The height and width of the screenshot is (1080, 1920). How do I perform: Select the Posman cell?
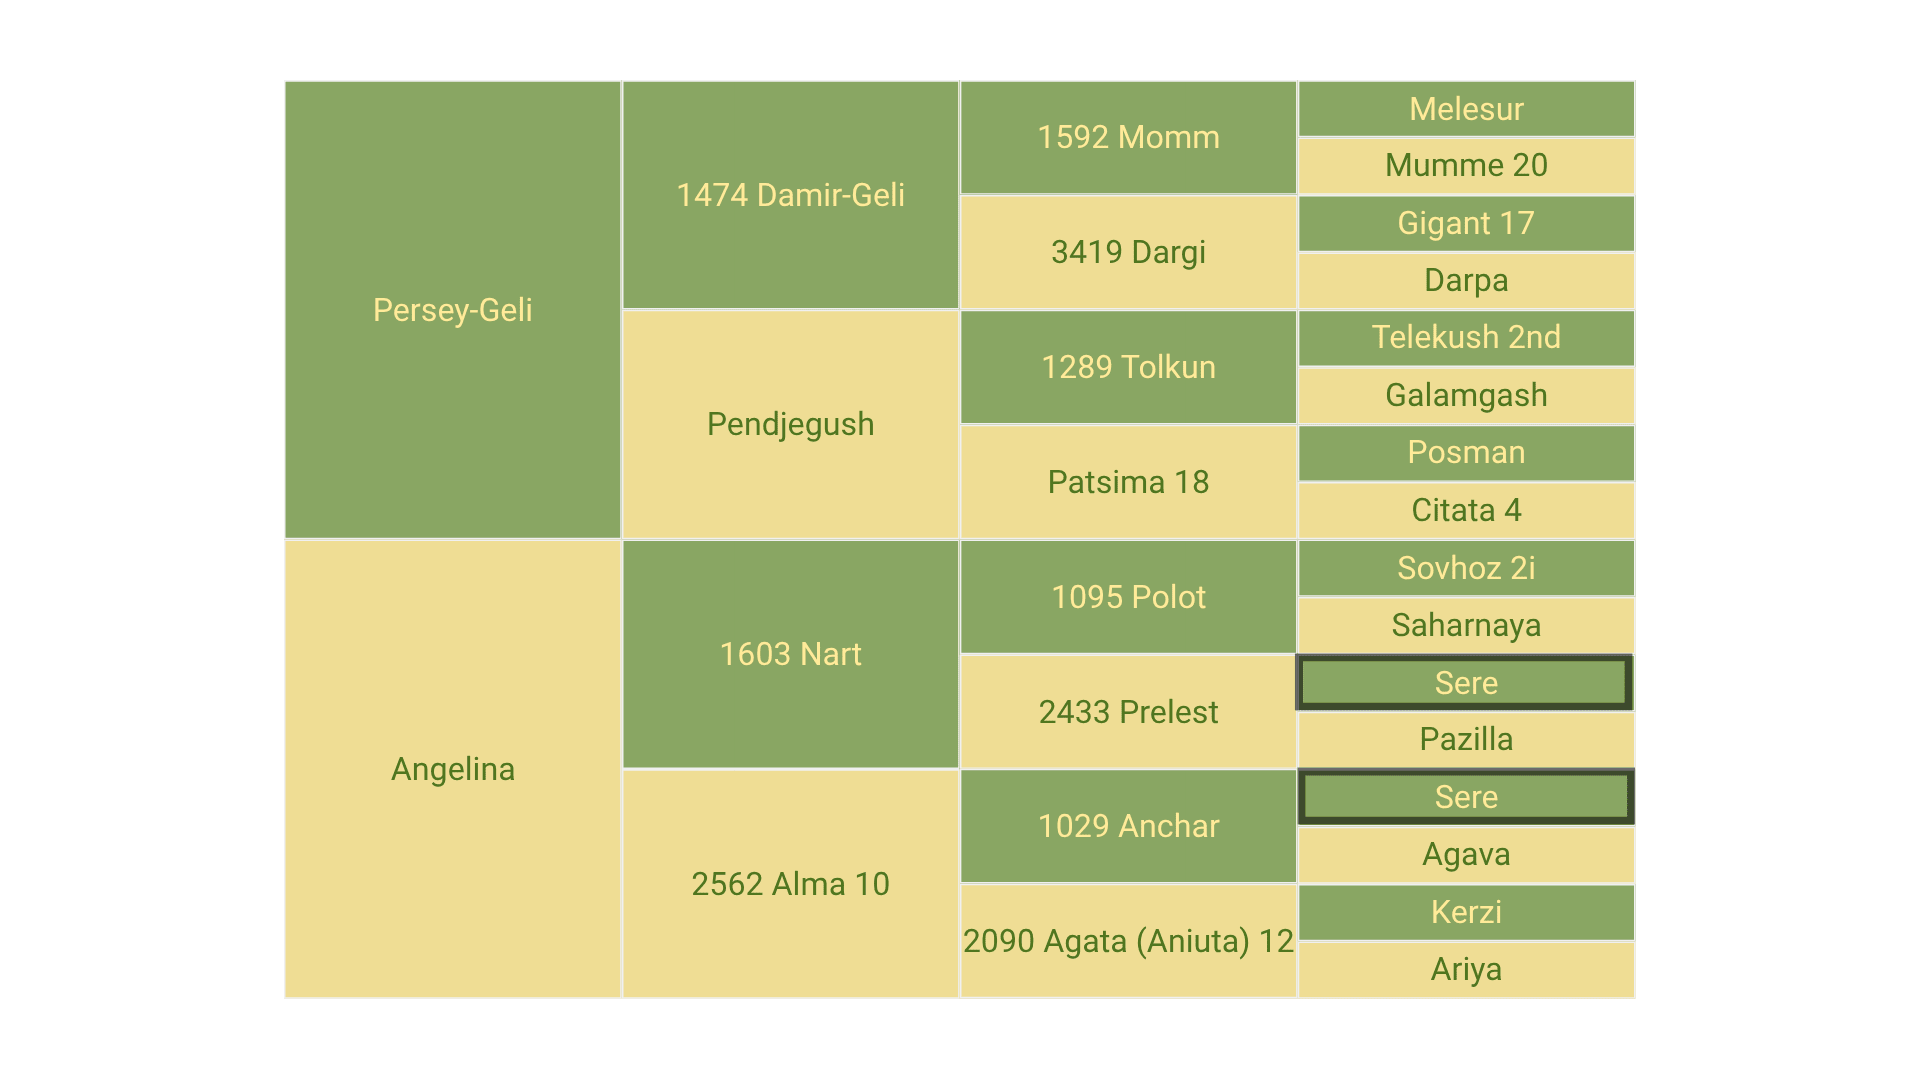coord(1467,453)
